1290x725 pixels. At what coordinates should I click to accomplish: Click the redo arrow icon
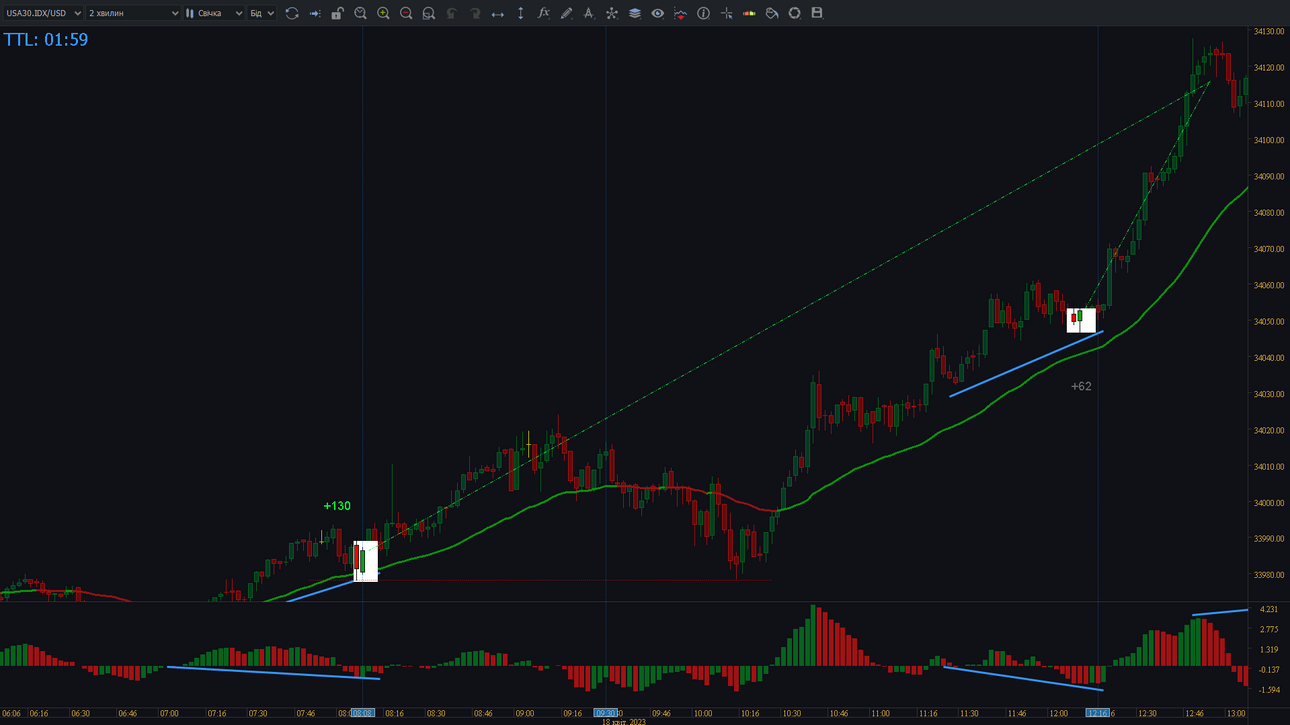click(475, 13)
